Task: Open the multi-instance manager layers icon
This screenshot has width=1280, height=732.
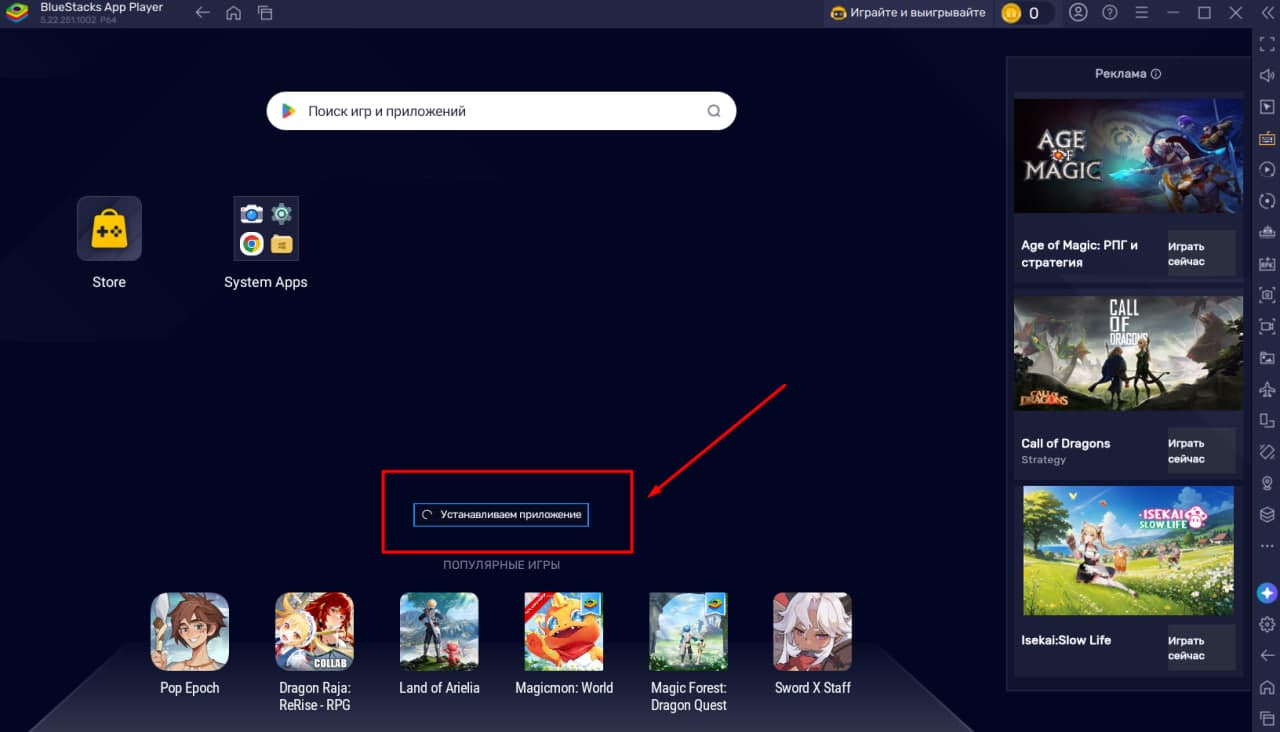Action: pos(1267,514)
